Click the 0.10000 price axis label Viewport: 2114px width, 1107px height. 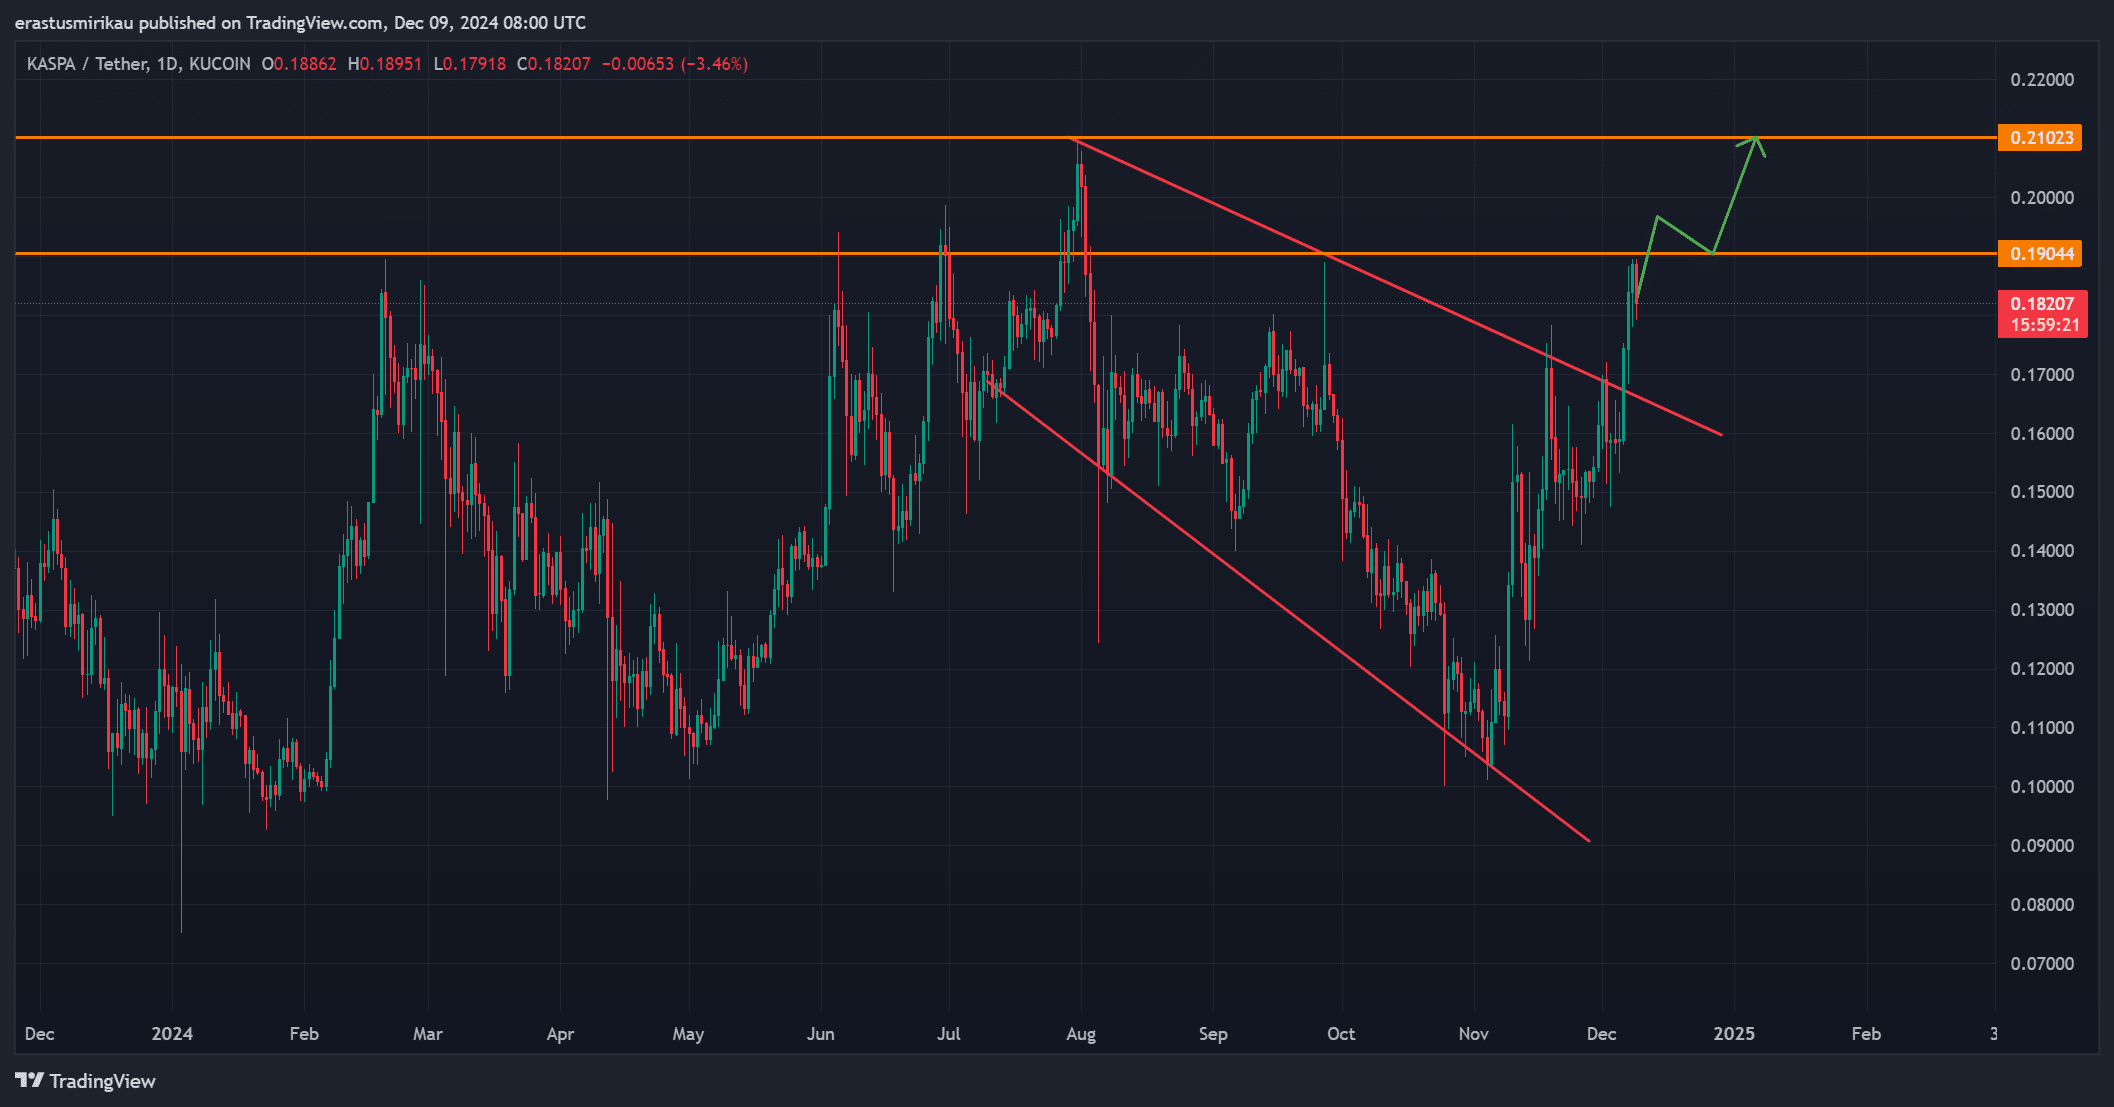pos(2042,787)
